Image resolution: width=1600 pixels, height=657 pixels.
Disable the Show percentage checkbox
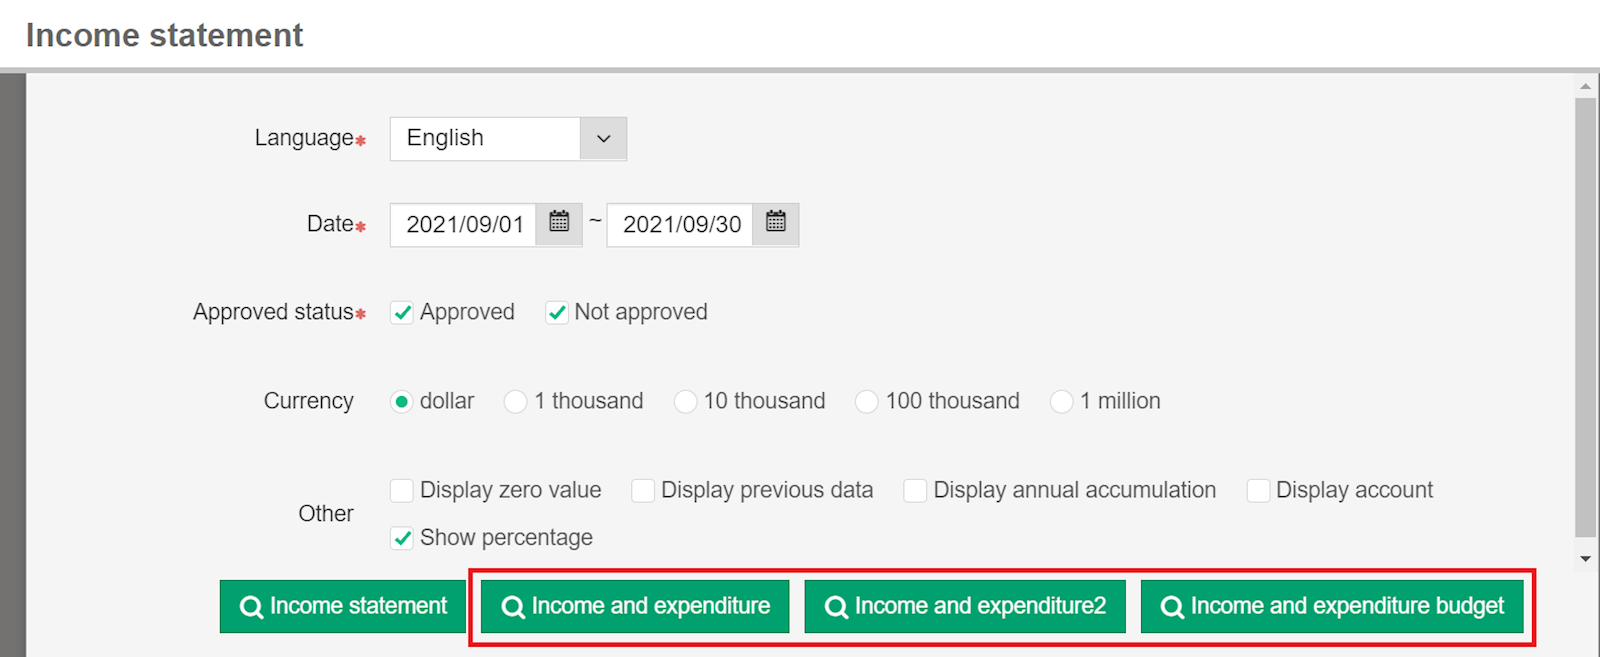(402, 538)
